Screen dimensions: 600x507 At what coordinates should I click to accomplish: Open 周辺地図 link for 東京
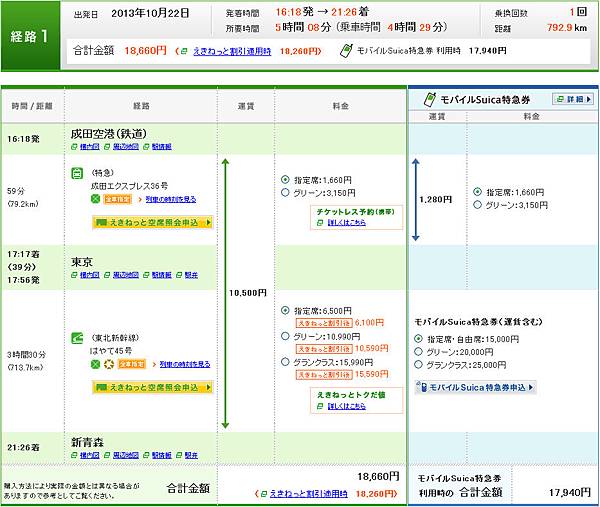tap(126, 275)
